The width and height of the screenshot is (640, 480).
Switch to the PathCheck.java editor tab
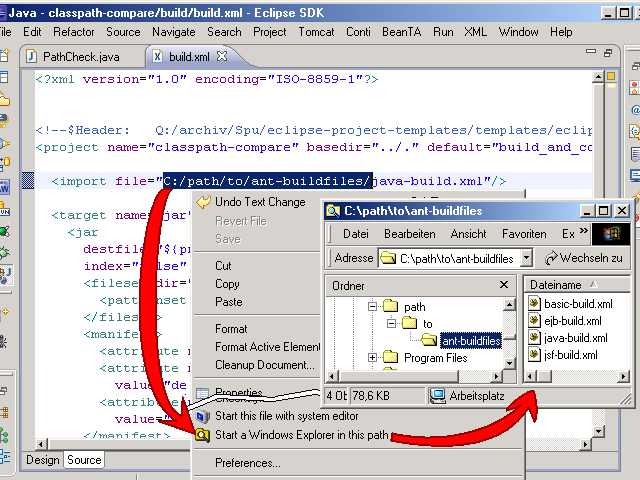coord(81,57)
